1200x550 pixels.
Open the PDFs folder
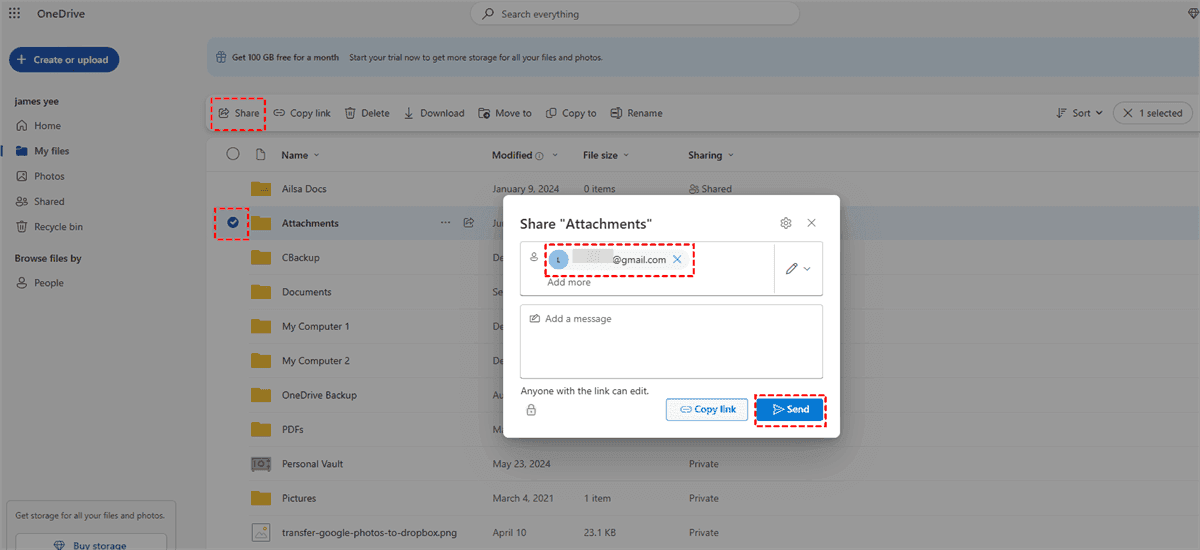292,429
